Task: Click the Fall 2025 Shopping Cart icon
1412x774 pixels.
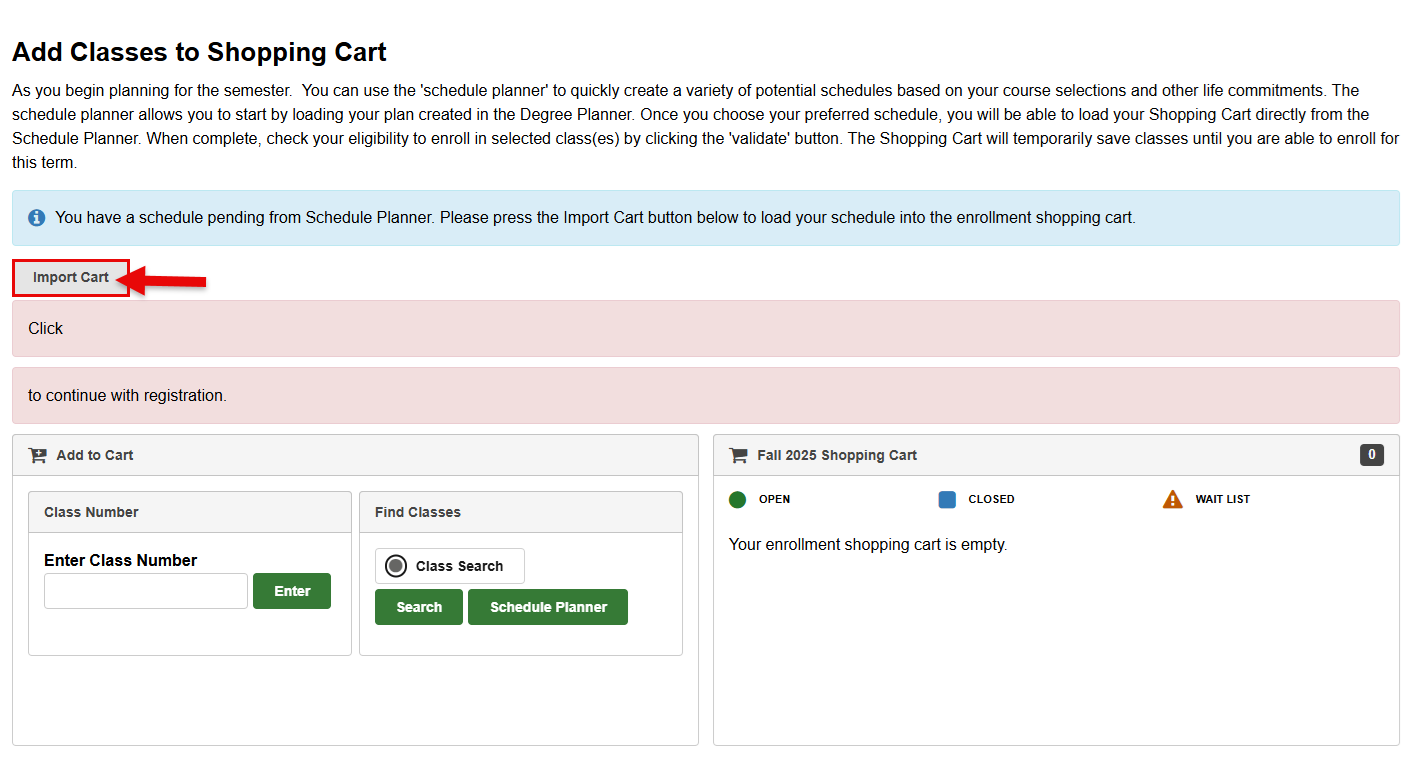Action: coord(737,454)
